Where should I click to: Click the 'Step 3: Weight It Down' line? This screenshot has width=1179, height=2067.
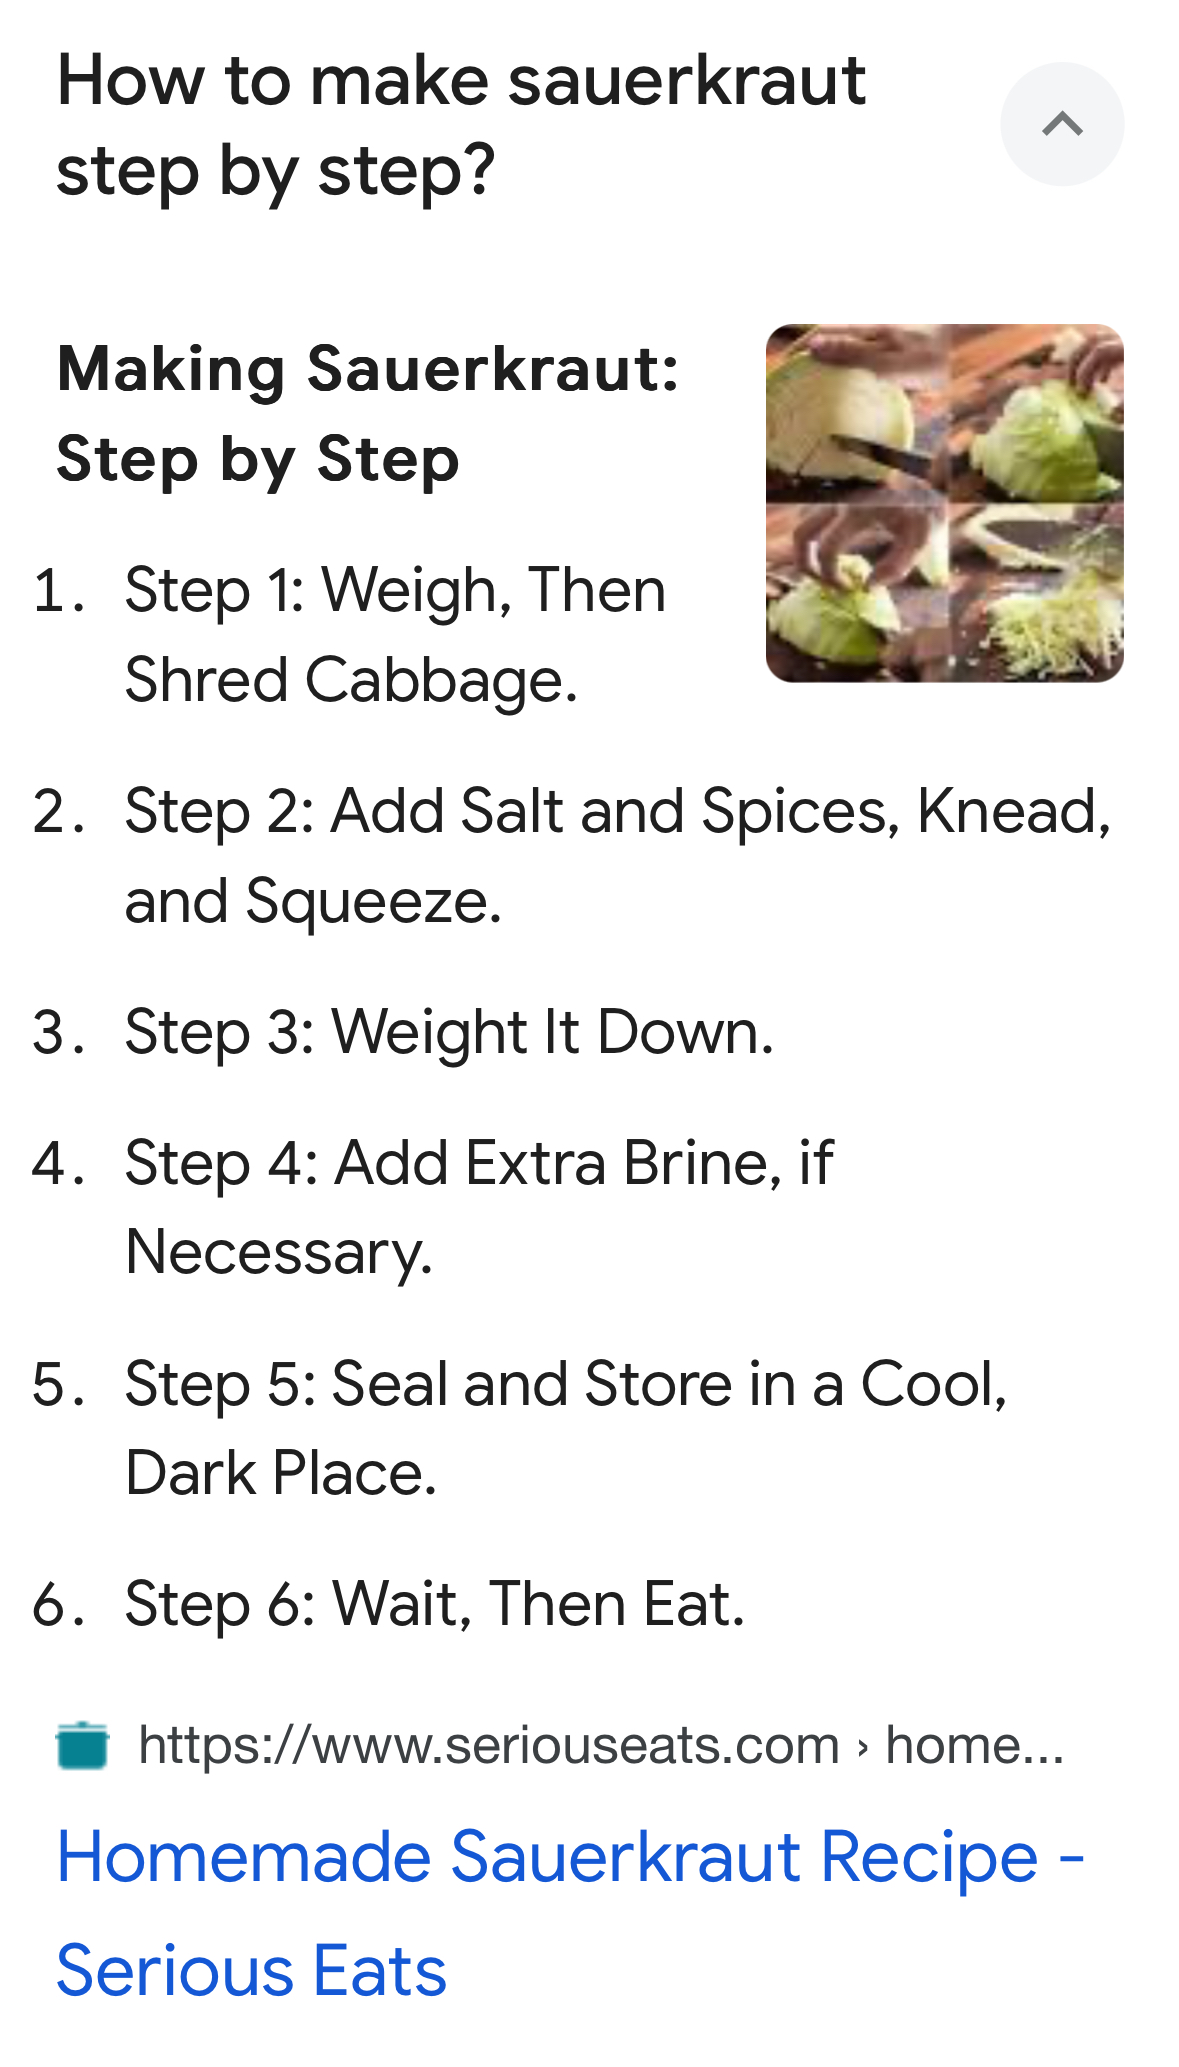[449, 1032]
